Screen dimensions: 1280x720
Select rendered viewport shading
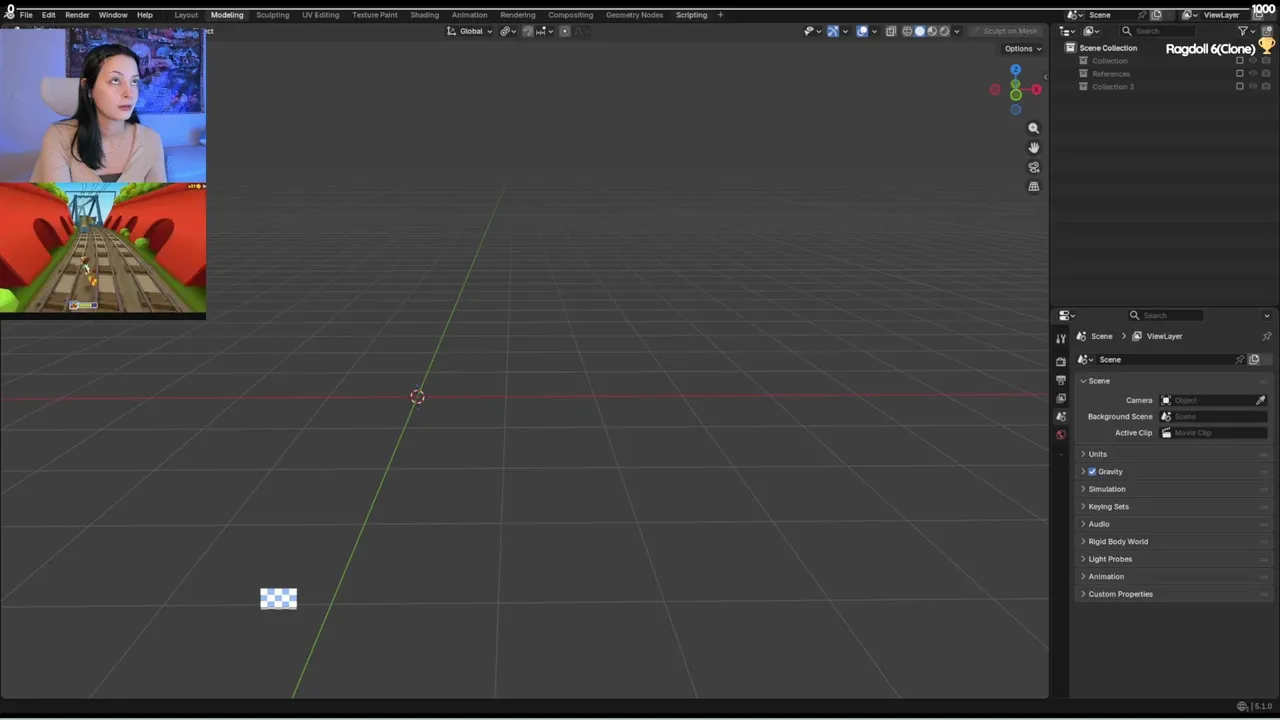[x=944, y=31]
